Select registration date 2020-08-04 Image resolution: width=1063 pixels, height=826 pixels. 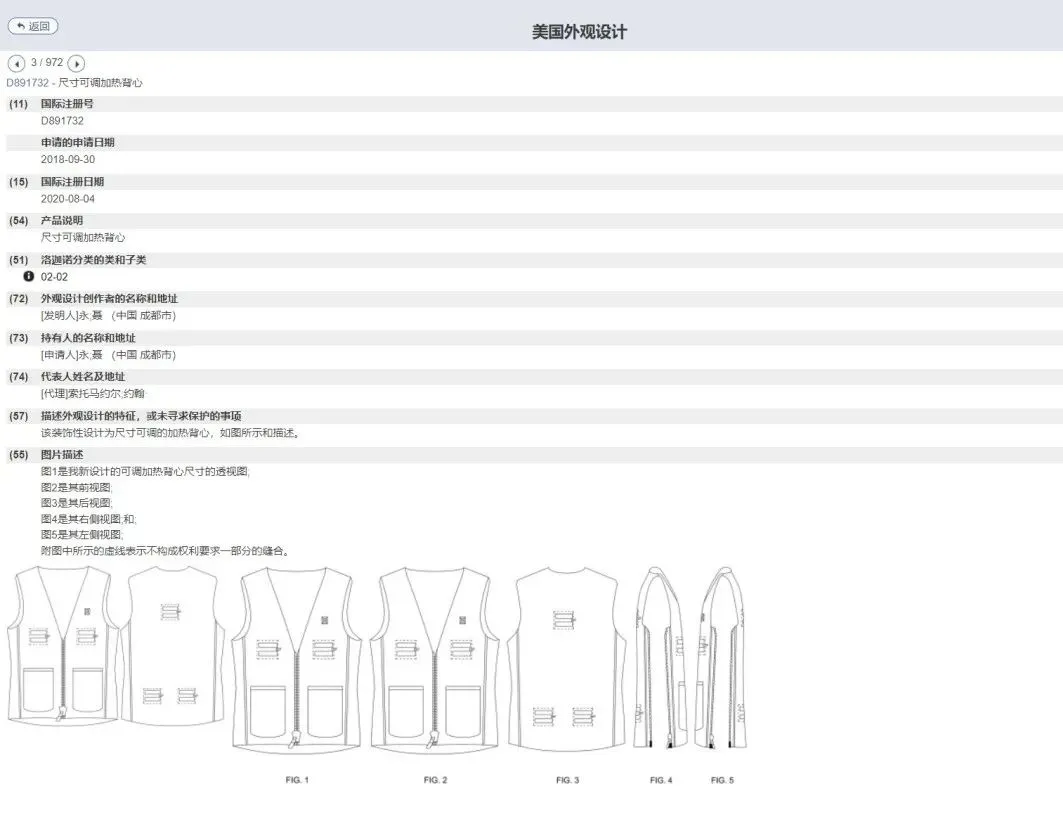coord(68,199)
